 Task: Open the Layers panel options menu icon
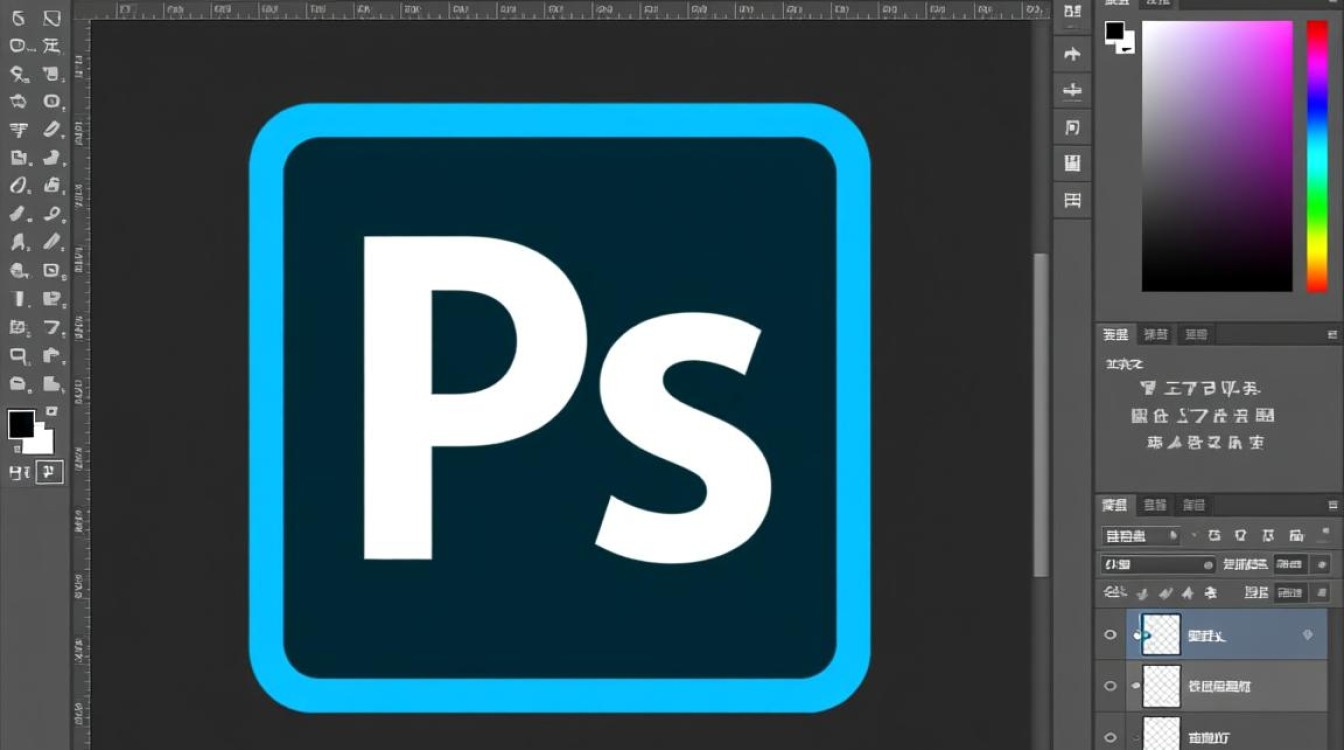click(1332, 505)
